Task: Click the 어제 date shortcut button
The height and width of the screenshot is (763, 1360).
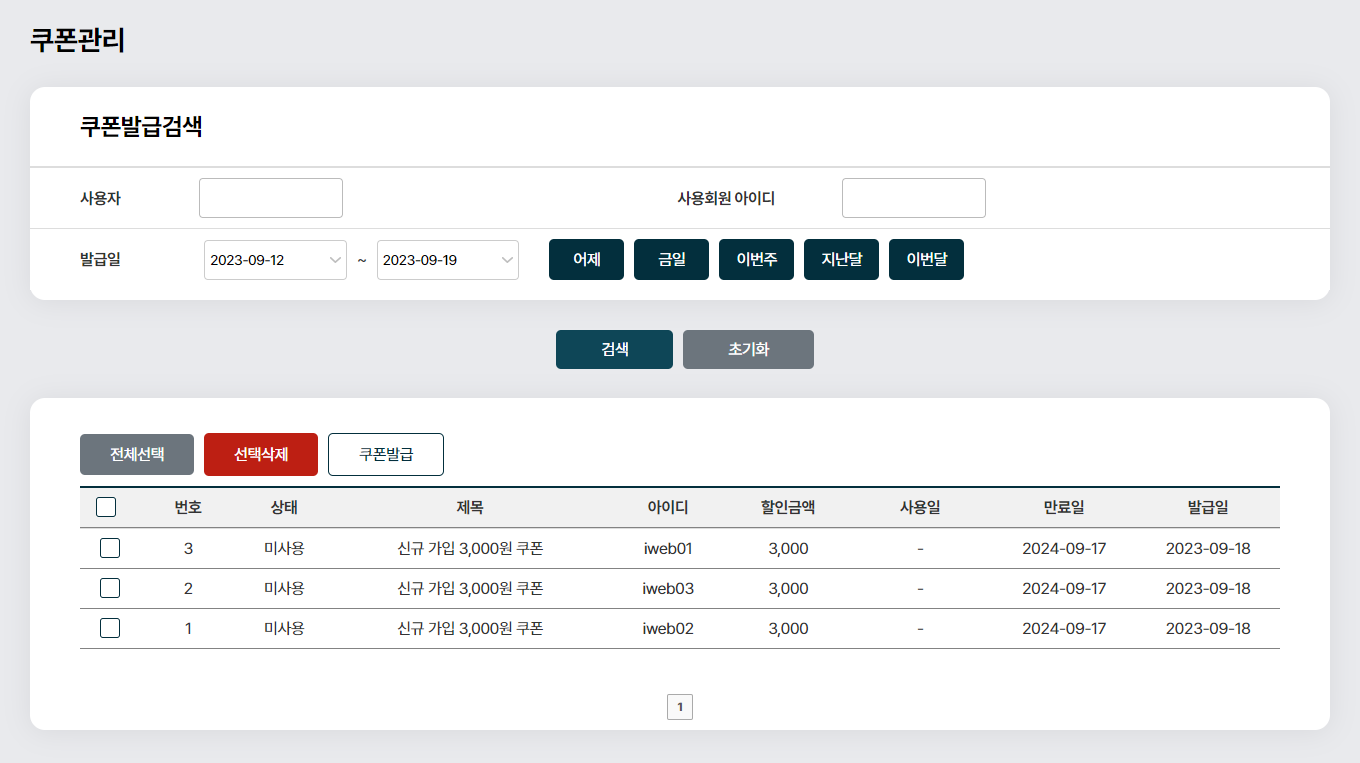Action: pyautogui.click(x=586, y=260)
